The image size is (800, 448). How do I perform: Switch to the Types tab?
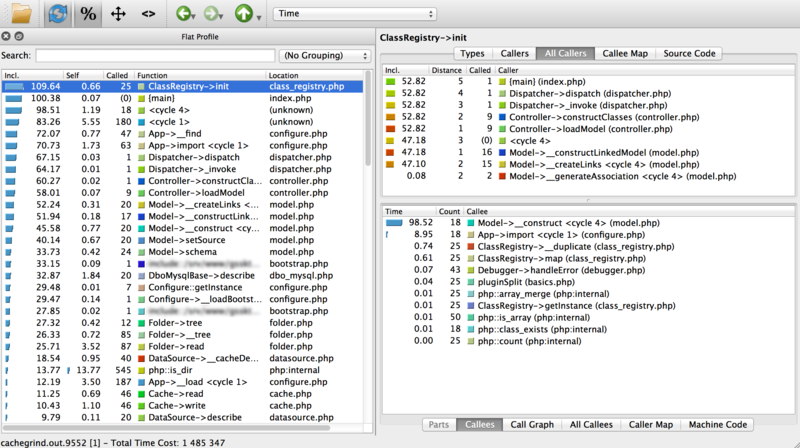coord(472,54)
